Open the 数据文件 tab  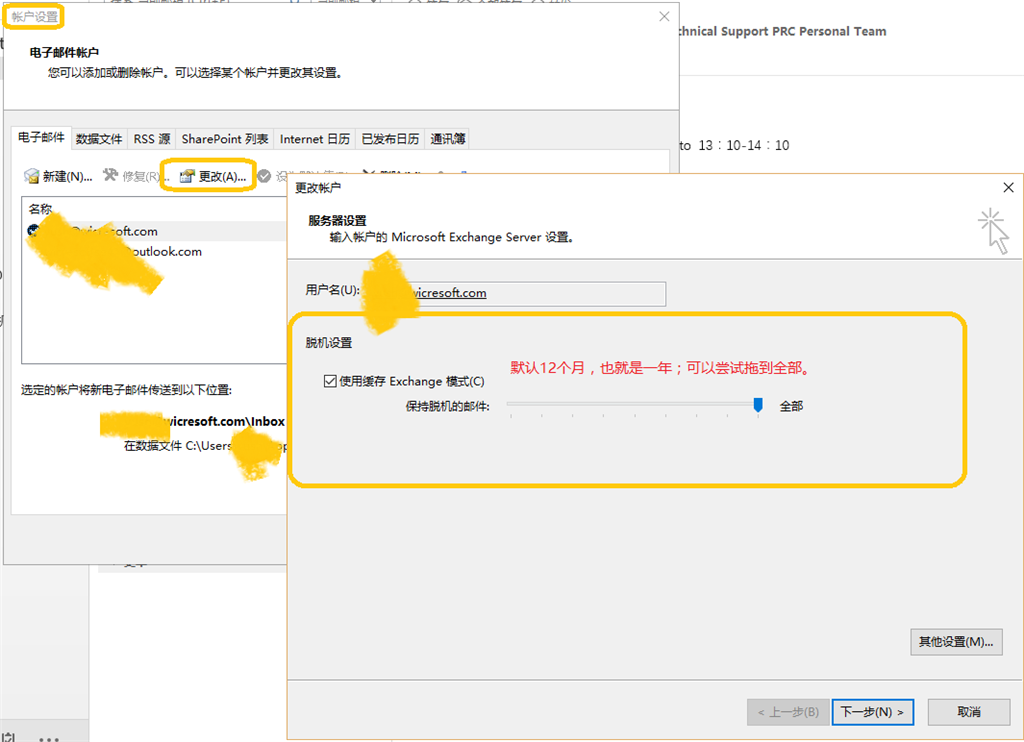tap(99, 139)
